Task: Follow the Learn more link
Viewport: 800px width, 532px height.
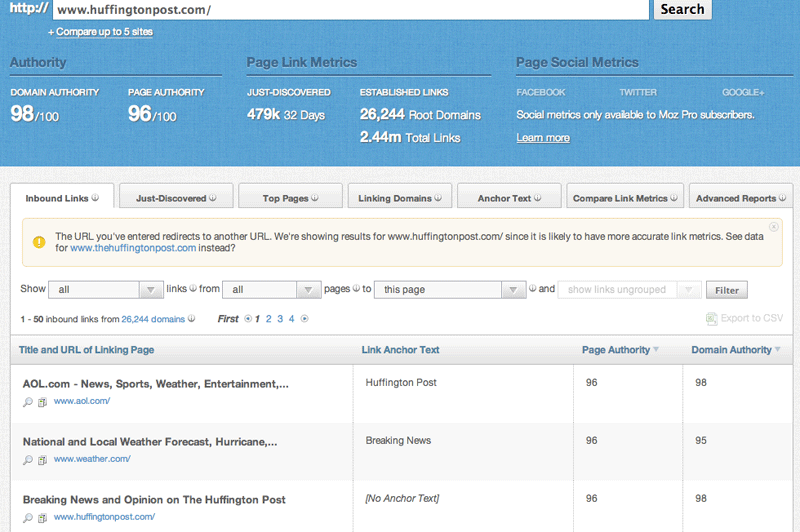Action: point(543,138)
